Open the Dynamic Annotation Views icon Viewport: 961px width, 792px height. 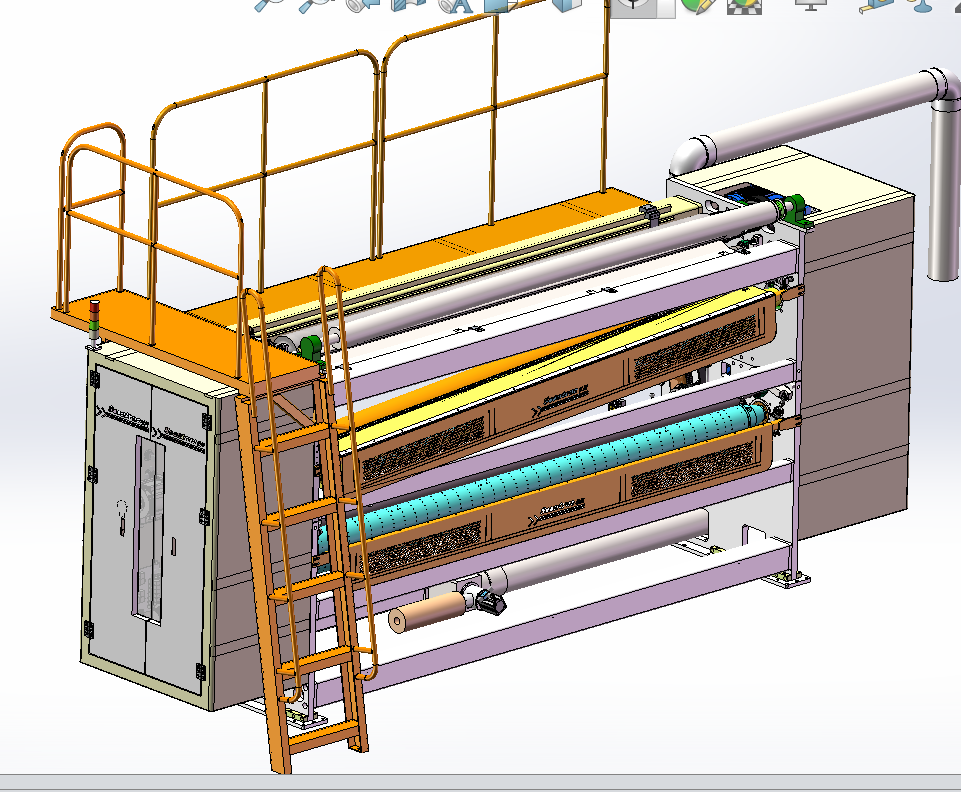pos(455,3)
